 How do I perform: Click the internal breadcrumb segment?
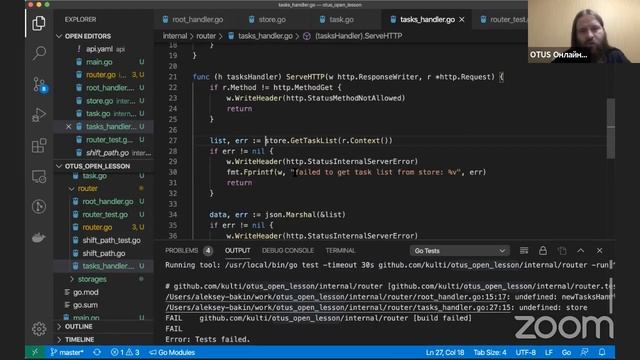175,36
